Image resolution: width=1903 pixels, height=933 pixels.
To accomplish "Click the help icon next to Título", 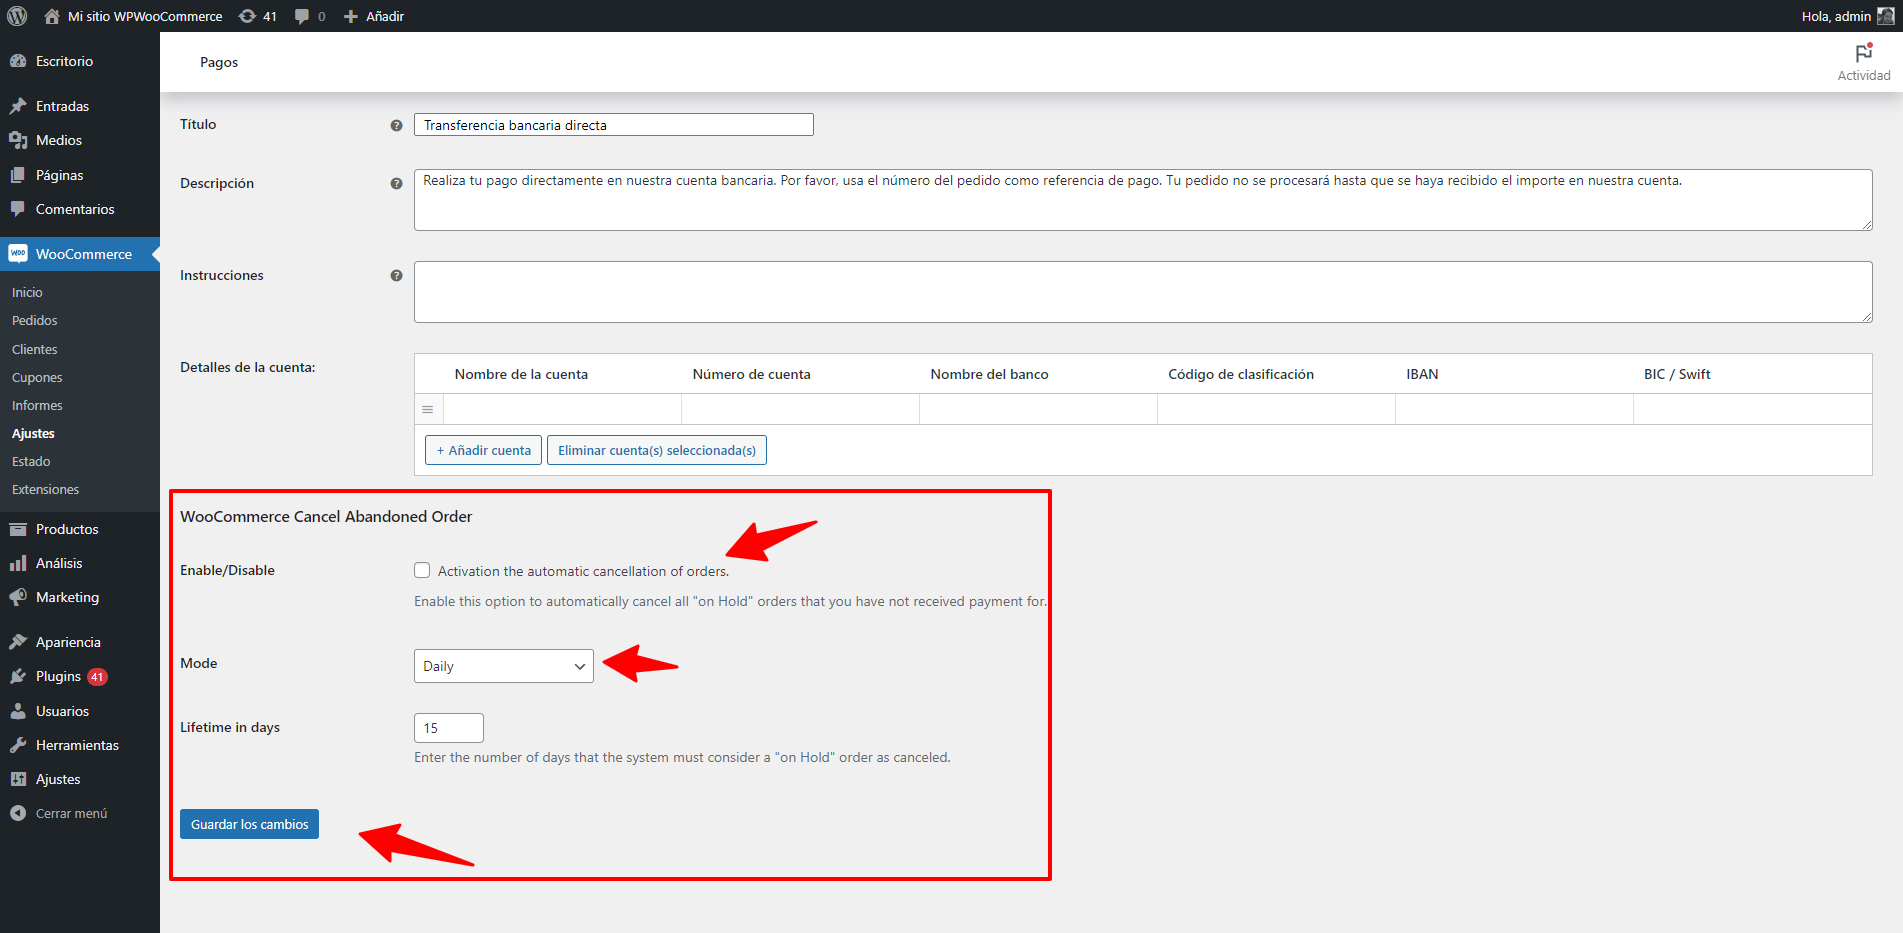I will (396, 125).
